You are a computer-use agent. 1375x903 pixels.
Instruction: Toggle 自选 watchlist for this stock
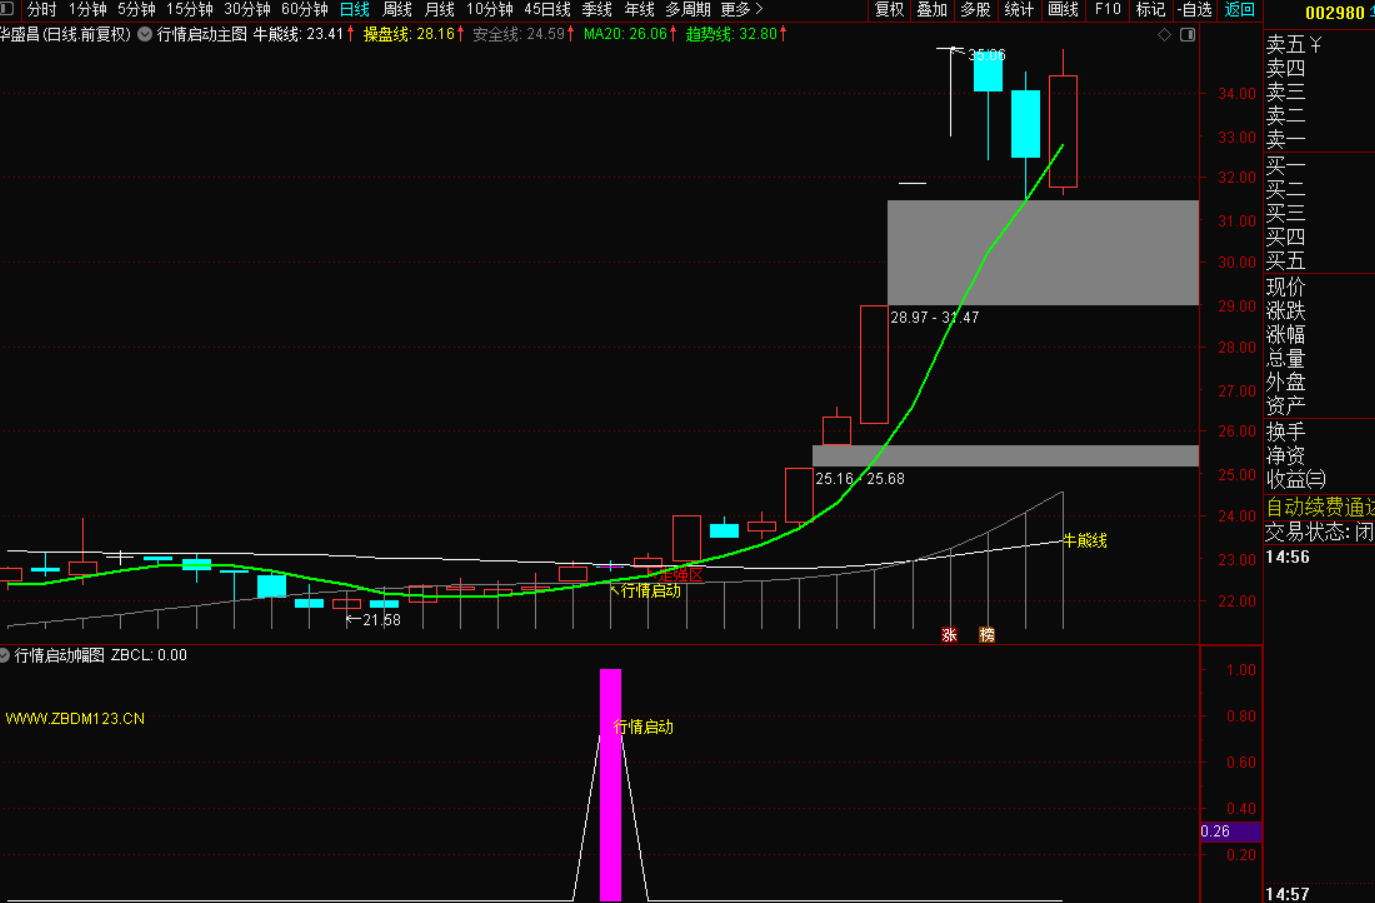(1194, 10)
